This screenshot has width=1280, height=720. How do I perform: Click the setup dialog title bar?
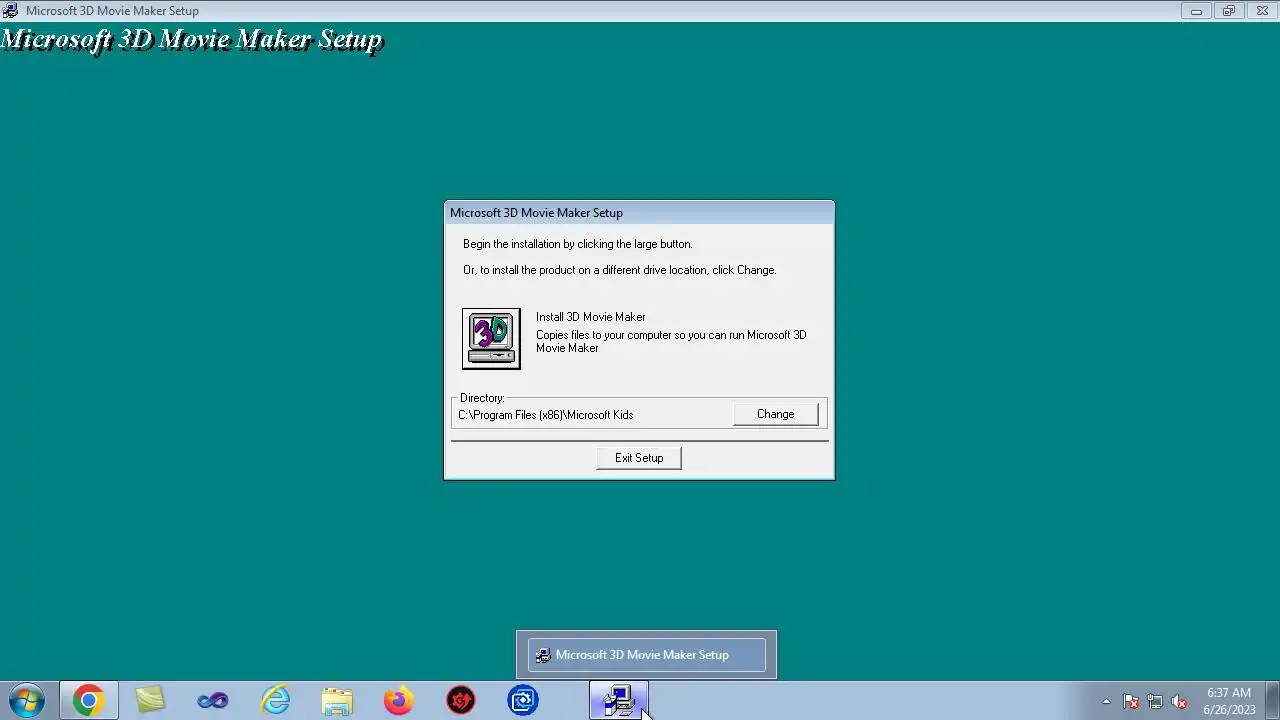pyautogui.click(x=639, y=213)
